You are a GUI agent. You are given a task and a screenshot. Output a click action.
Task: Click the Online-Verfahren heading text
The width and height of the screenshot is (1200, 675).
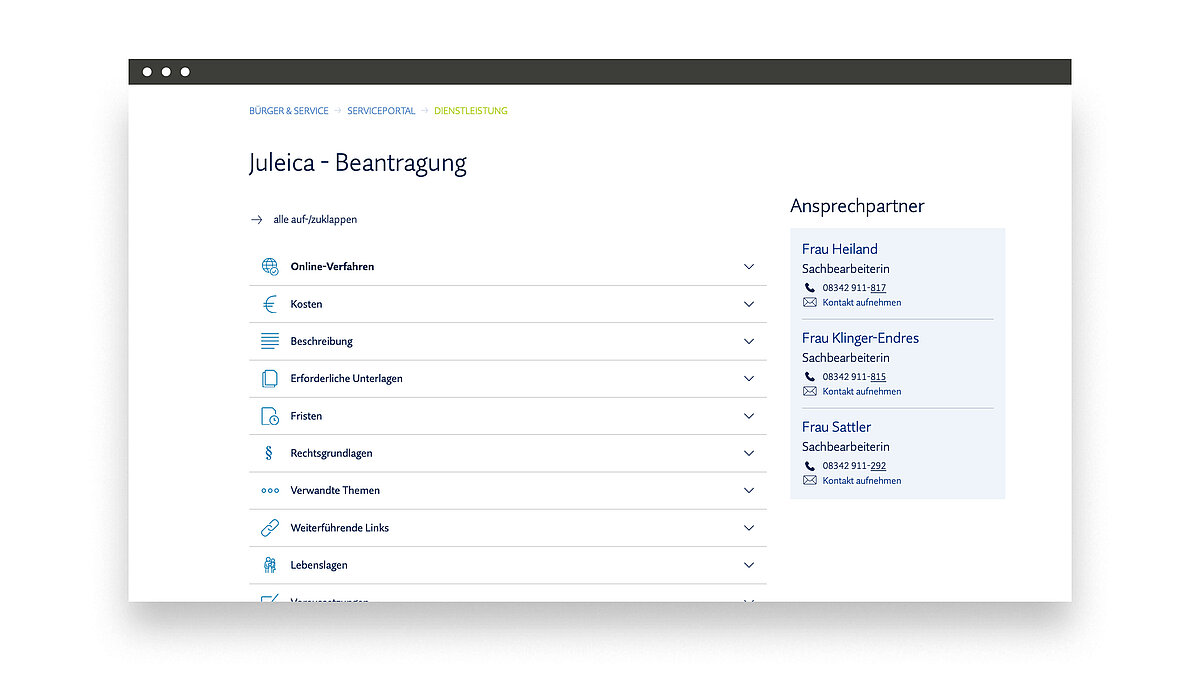[x=332, y=267]
